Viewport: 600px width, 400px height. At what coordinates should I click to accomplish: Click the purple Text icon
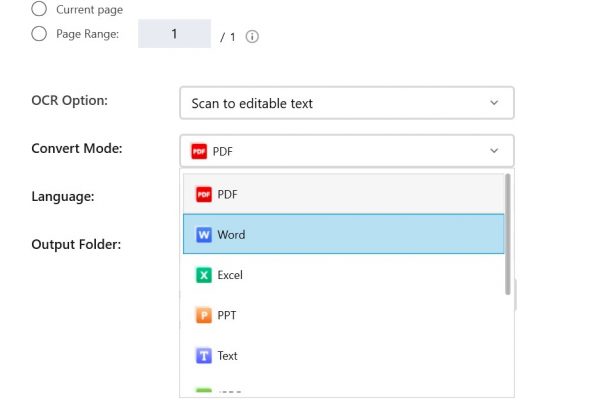tap(204, 356)
